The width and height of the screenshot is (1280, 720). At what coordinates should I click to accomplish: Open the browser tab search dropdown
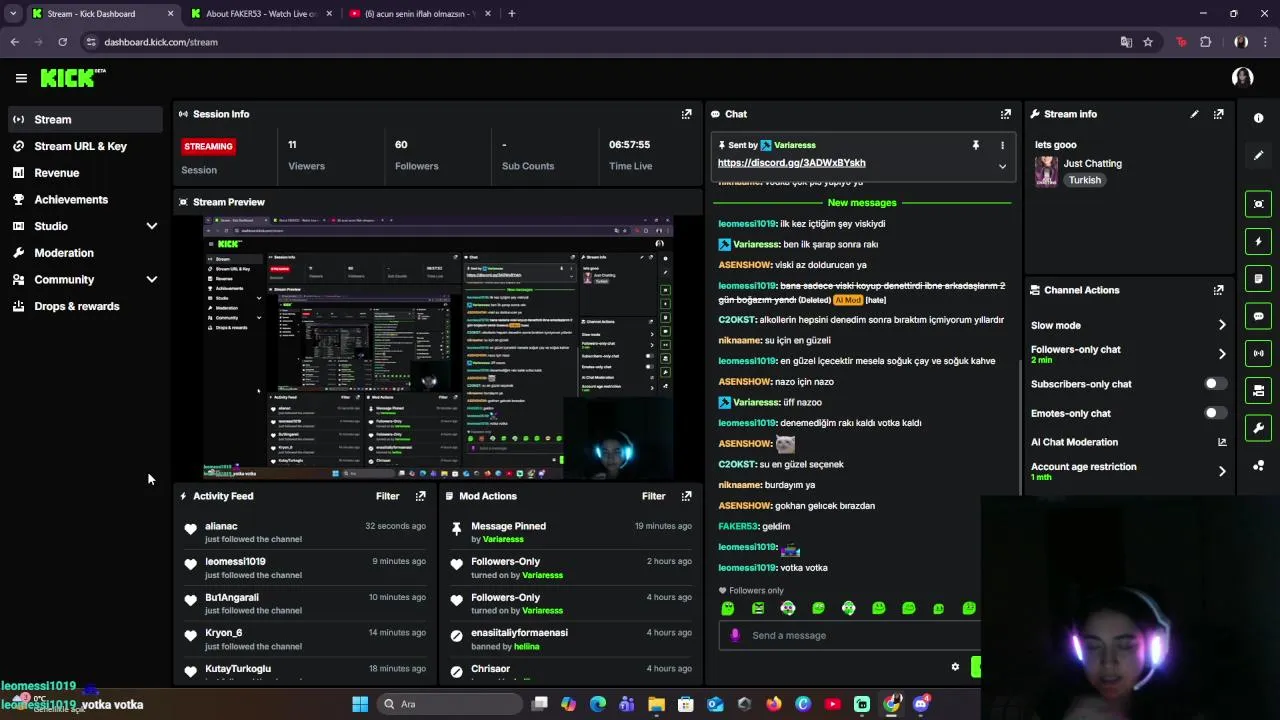point(13,14)
